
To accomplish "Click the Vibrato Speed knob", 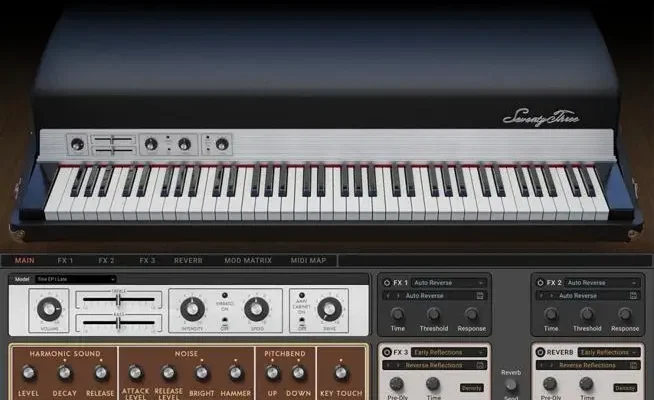I will pos(257,308).
